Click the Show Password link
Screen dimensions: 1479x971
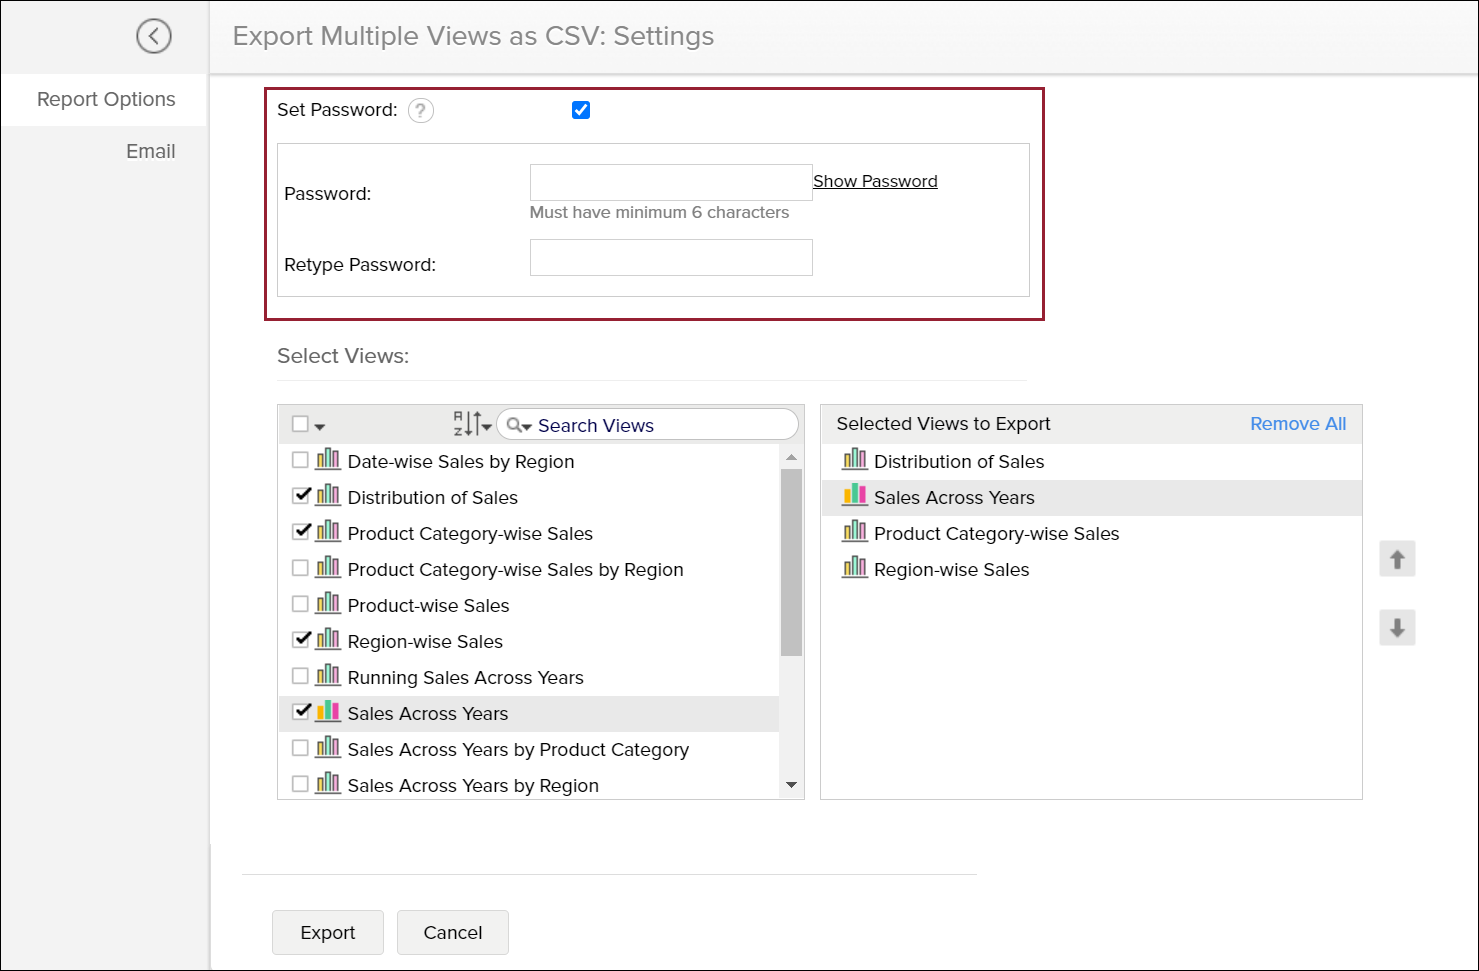[x=875, y=181]
